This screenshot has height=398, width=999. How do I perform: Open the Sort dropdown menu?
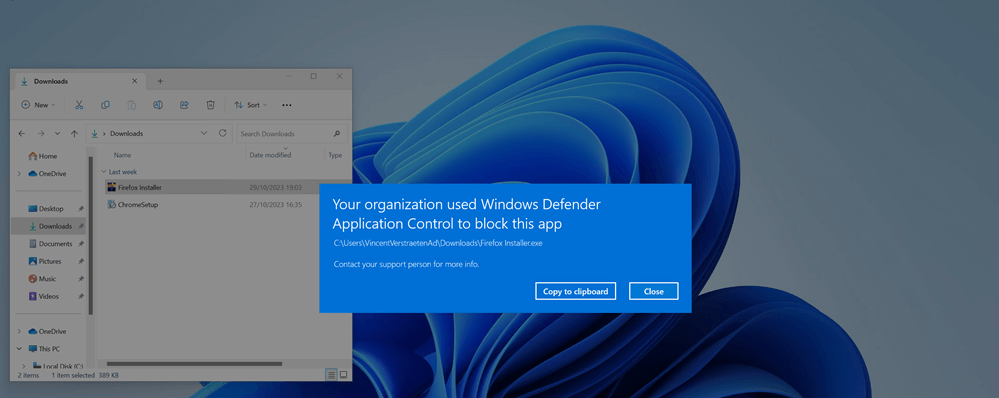click(x=250, y=105)
